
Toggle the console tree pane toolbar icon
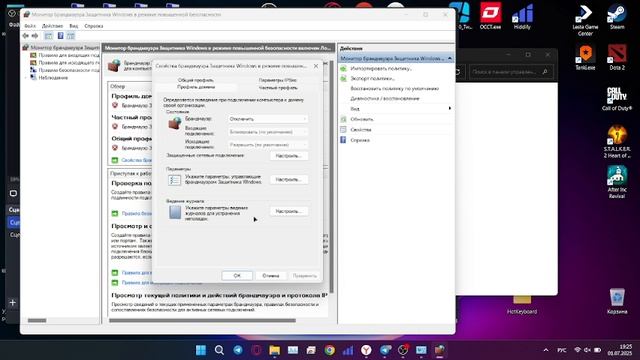[x=49, y=36]
